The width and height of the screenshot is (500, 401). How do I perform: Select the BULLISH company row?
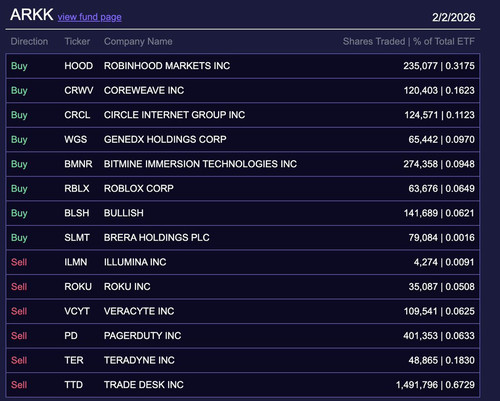click(x=243, y=213)
